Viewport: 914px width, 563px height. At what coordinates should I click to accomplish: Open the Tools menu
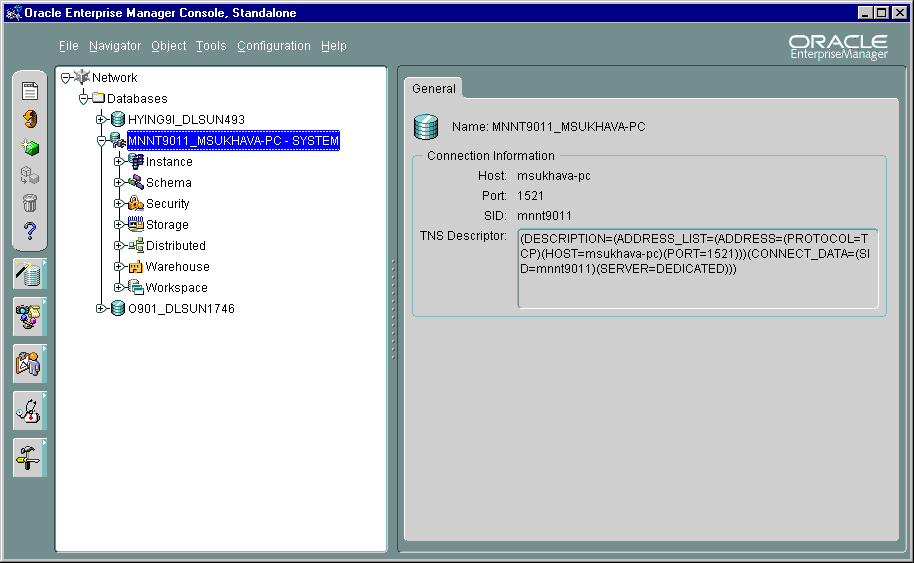click(211, 45)
